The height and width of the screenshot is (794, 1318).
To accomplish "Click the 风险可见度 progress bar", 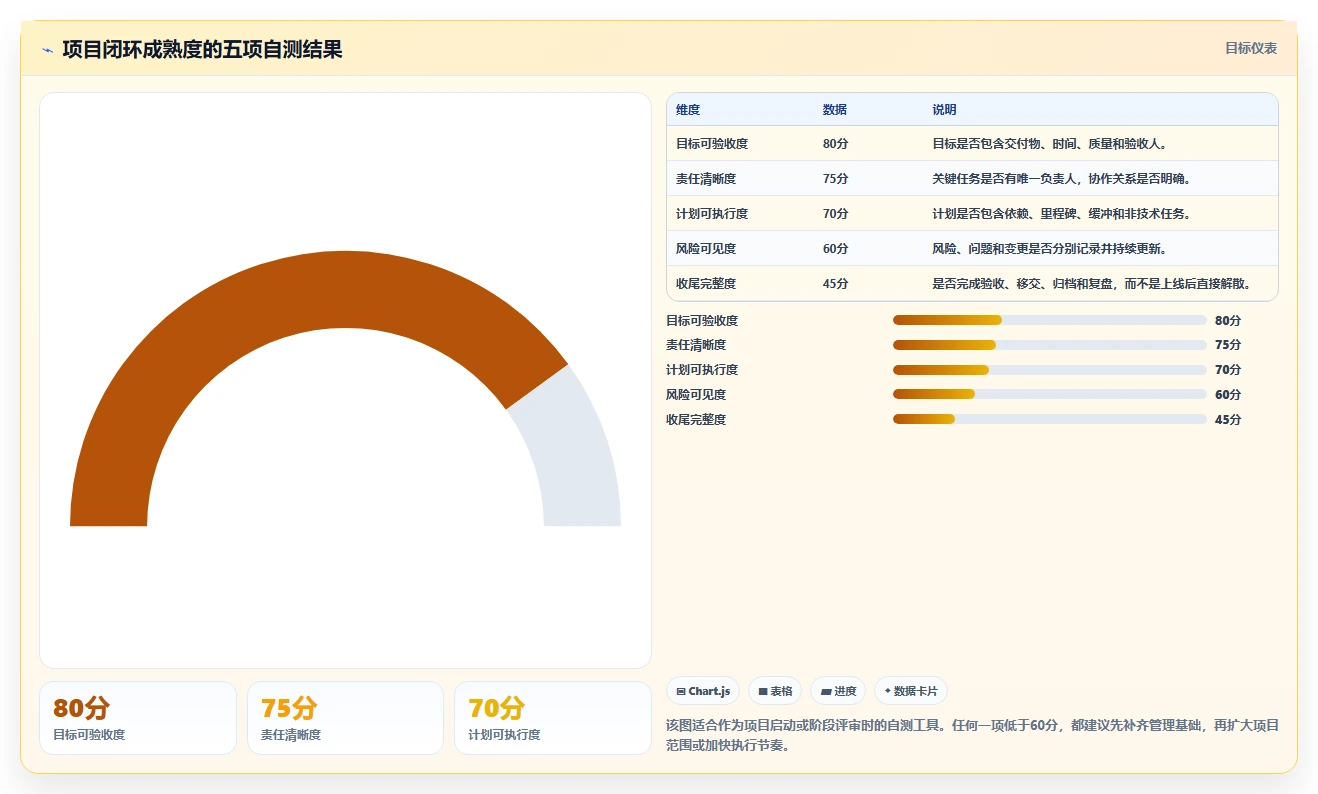I will tap(1050, 394).
